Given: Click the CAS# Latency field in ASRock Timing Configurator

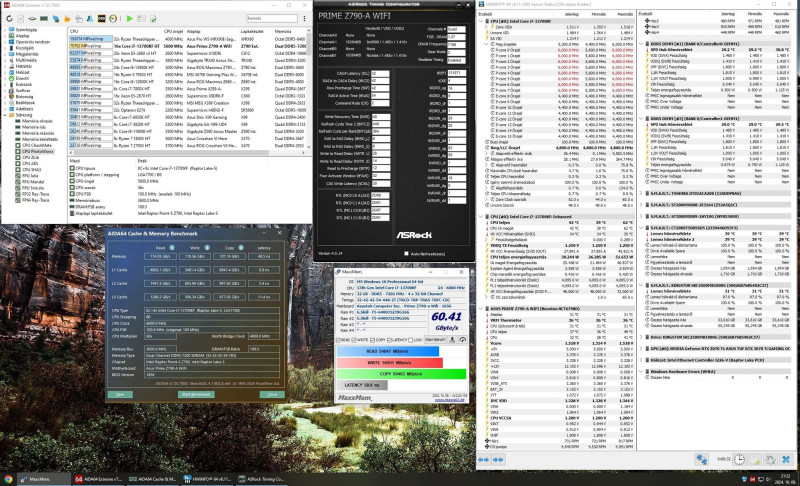Looking at the screenshot, I should 381,73.
